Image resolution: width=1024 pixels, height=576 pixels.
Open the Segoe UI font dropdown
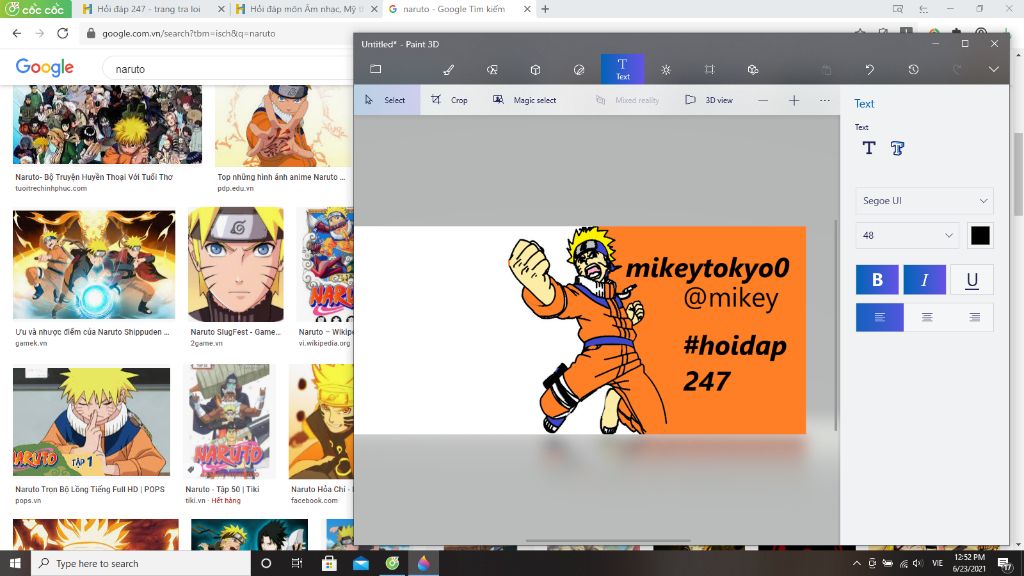[924, 200]
